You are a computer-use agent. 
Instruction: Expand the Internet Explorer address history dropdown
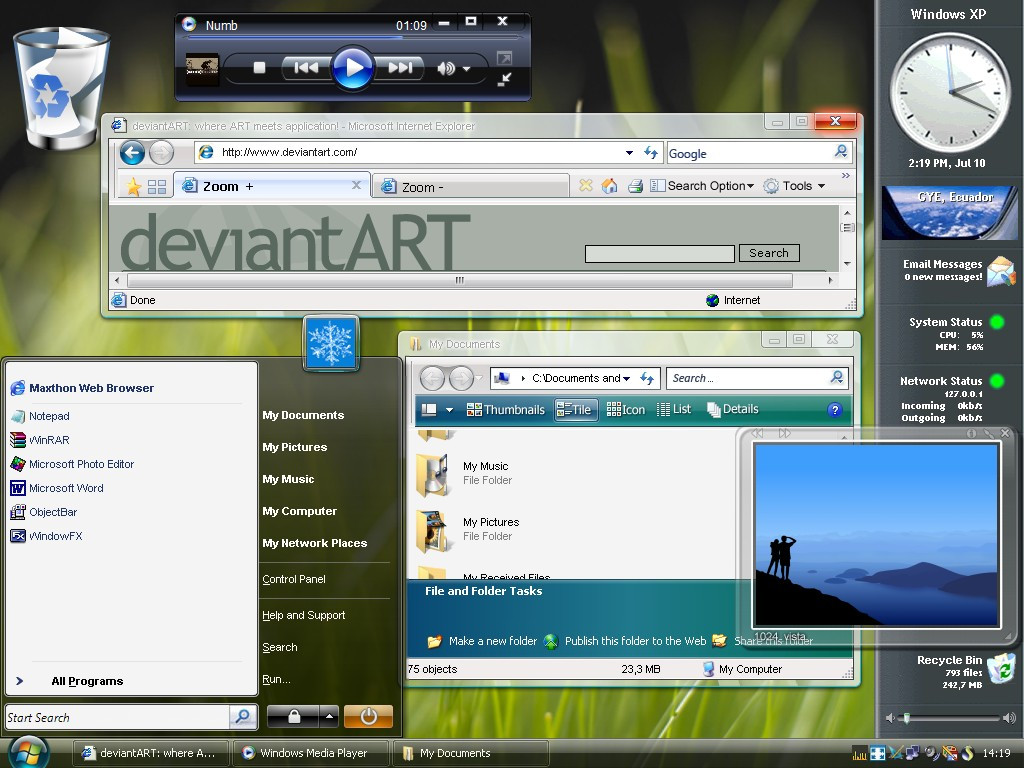(629, 153)
